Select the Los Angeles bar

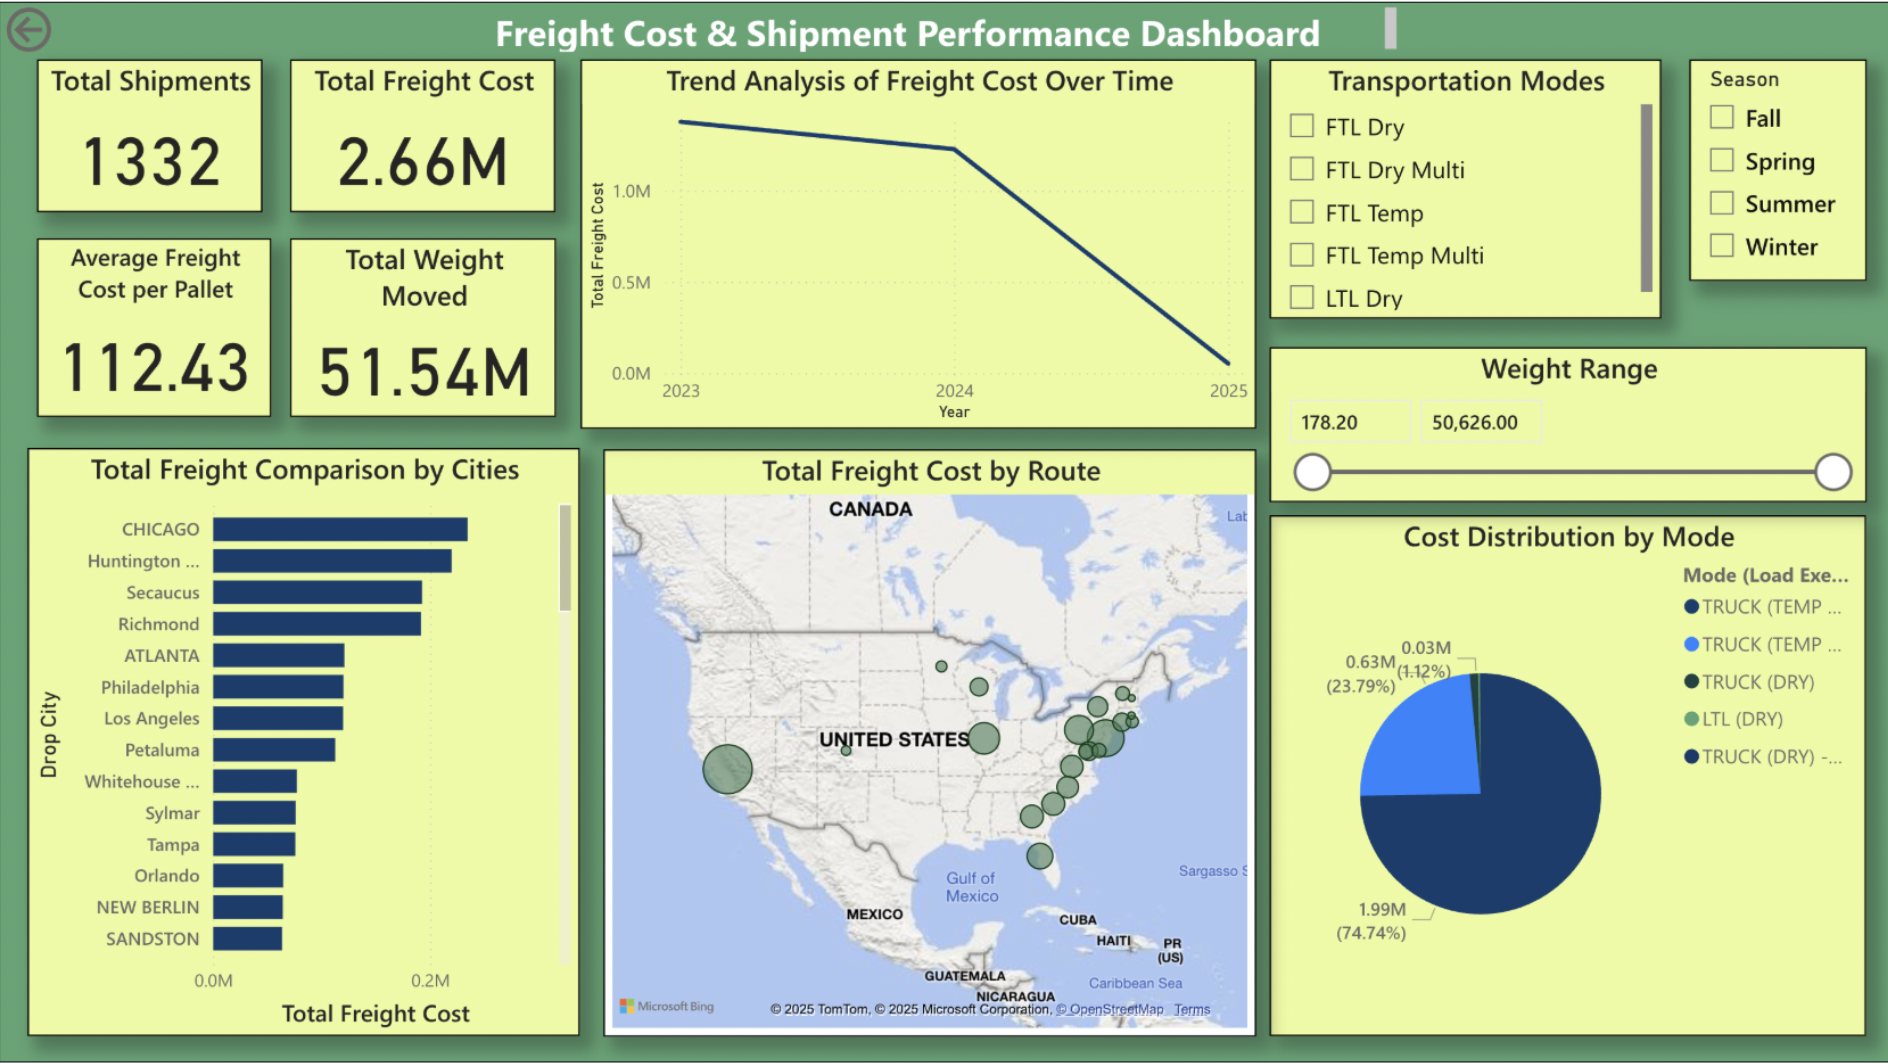278,718
